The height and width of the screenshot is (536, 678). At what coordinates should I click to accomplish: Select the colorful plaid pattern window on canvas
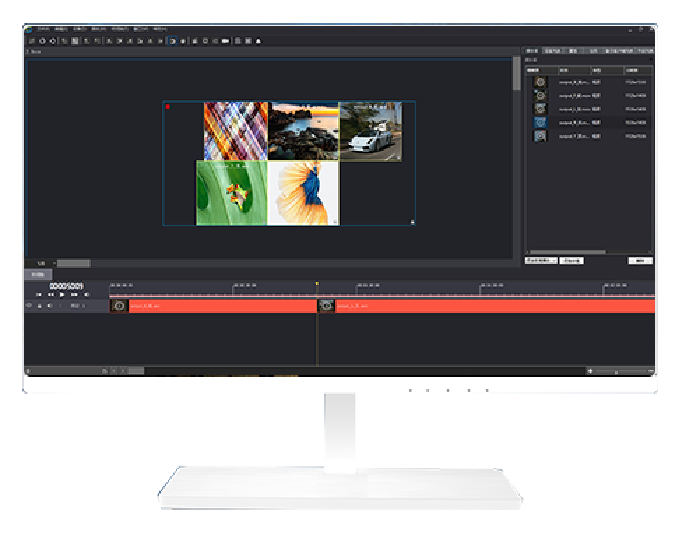[236, 131]
